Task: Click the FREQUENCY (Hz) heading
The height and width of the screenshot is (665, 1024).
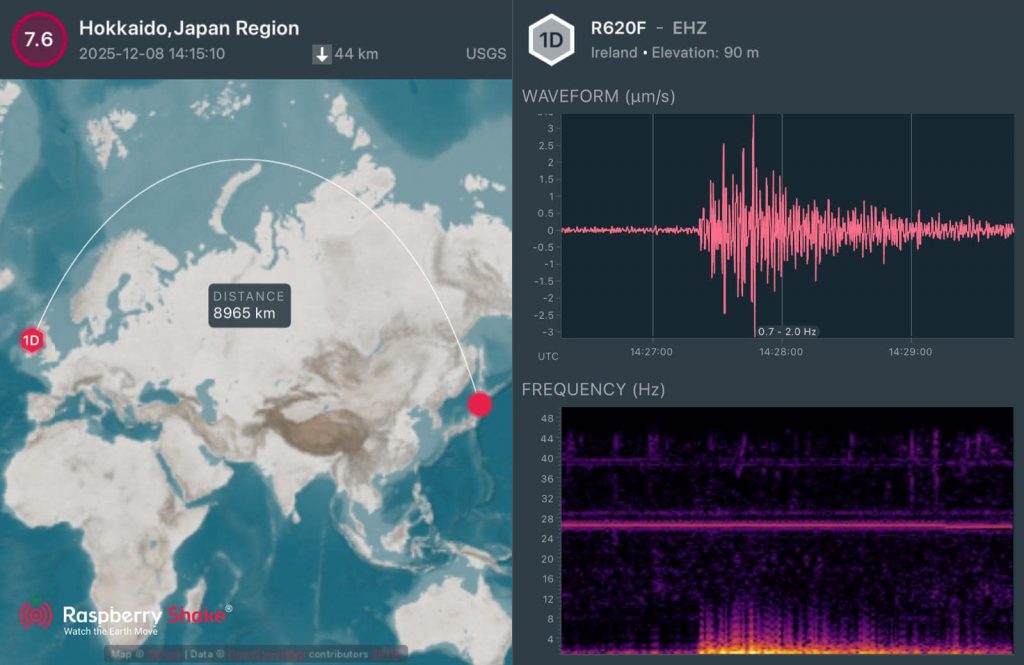Action: click(593, 389)
